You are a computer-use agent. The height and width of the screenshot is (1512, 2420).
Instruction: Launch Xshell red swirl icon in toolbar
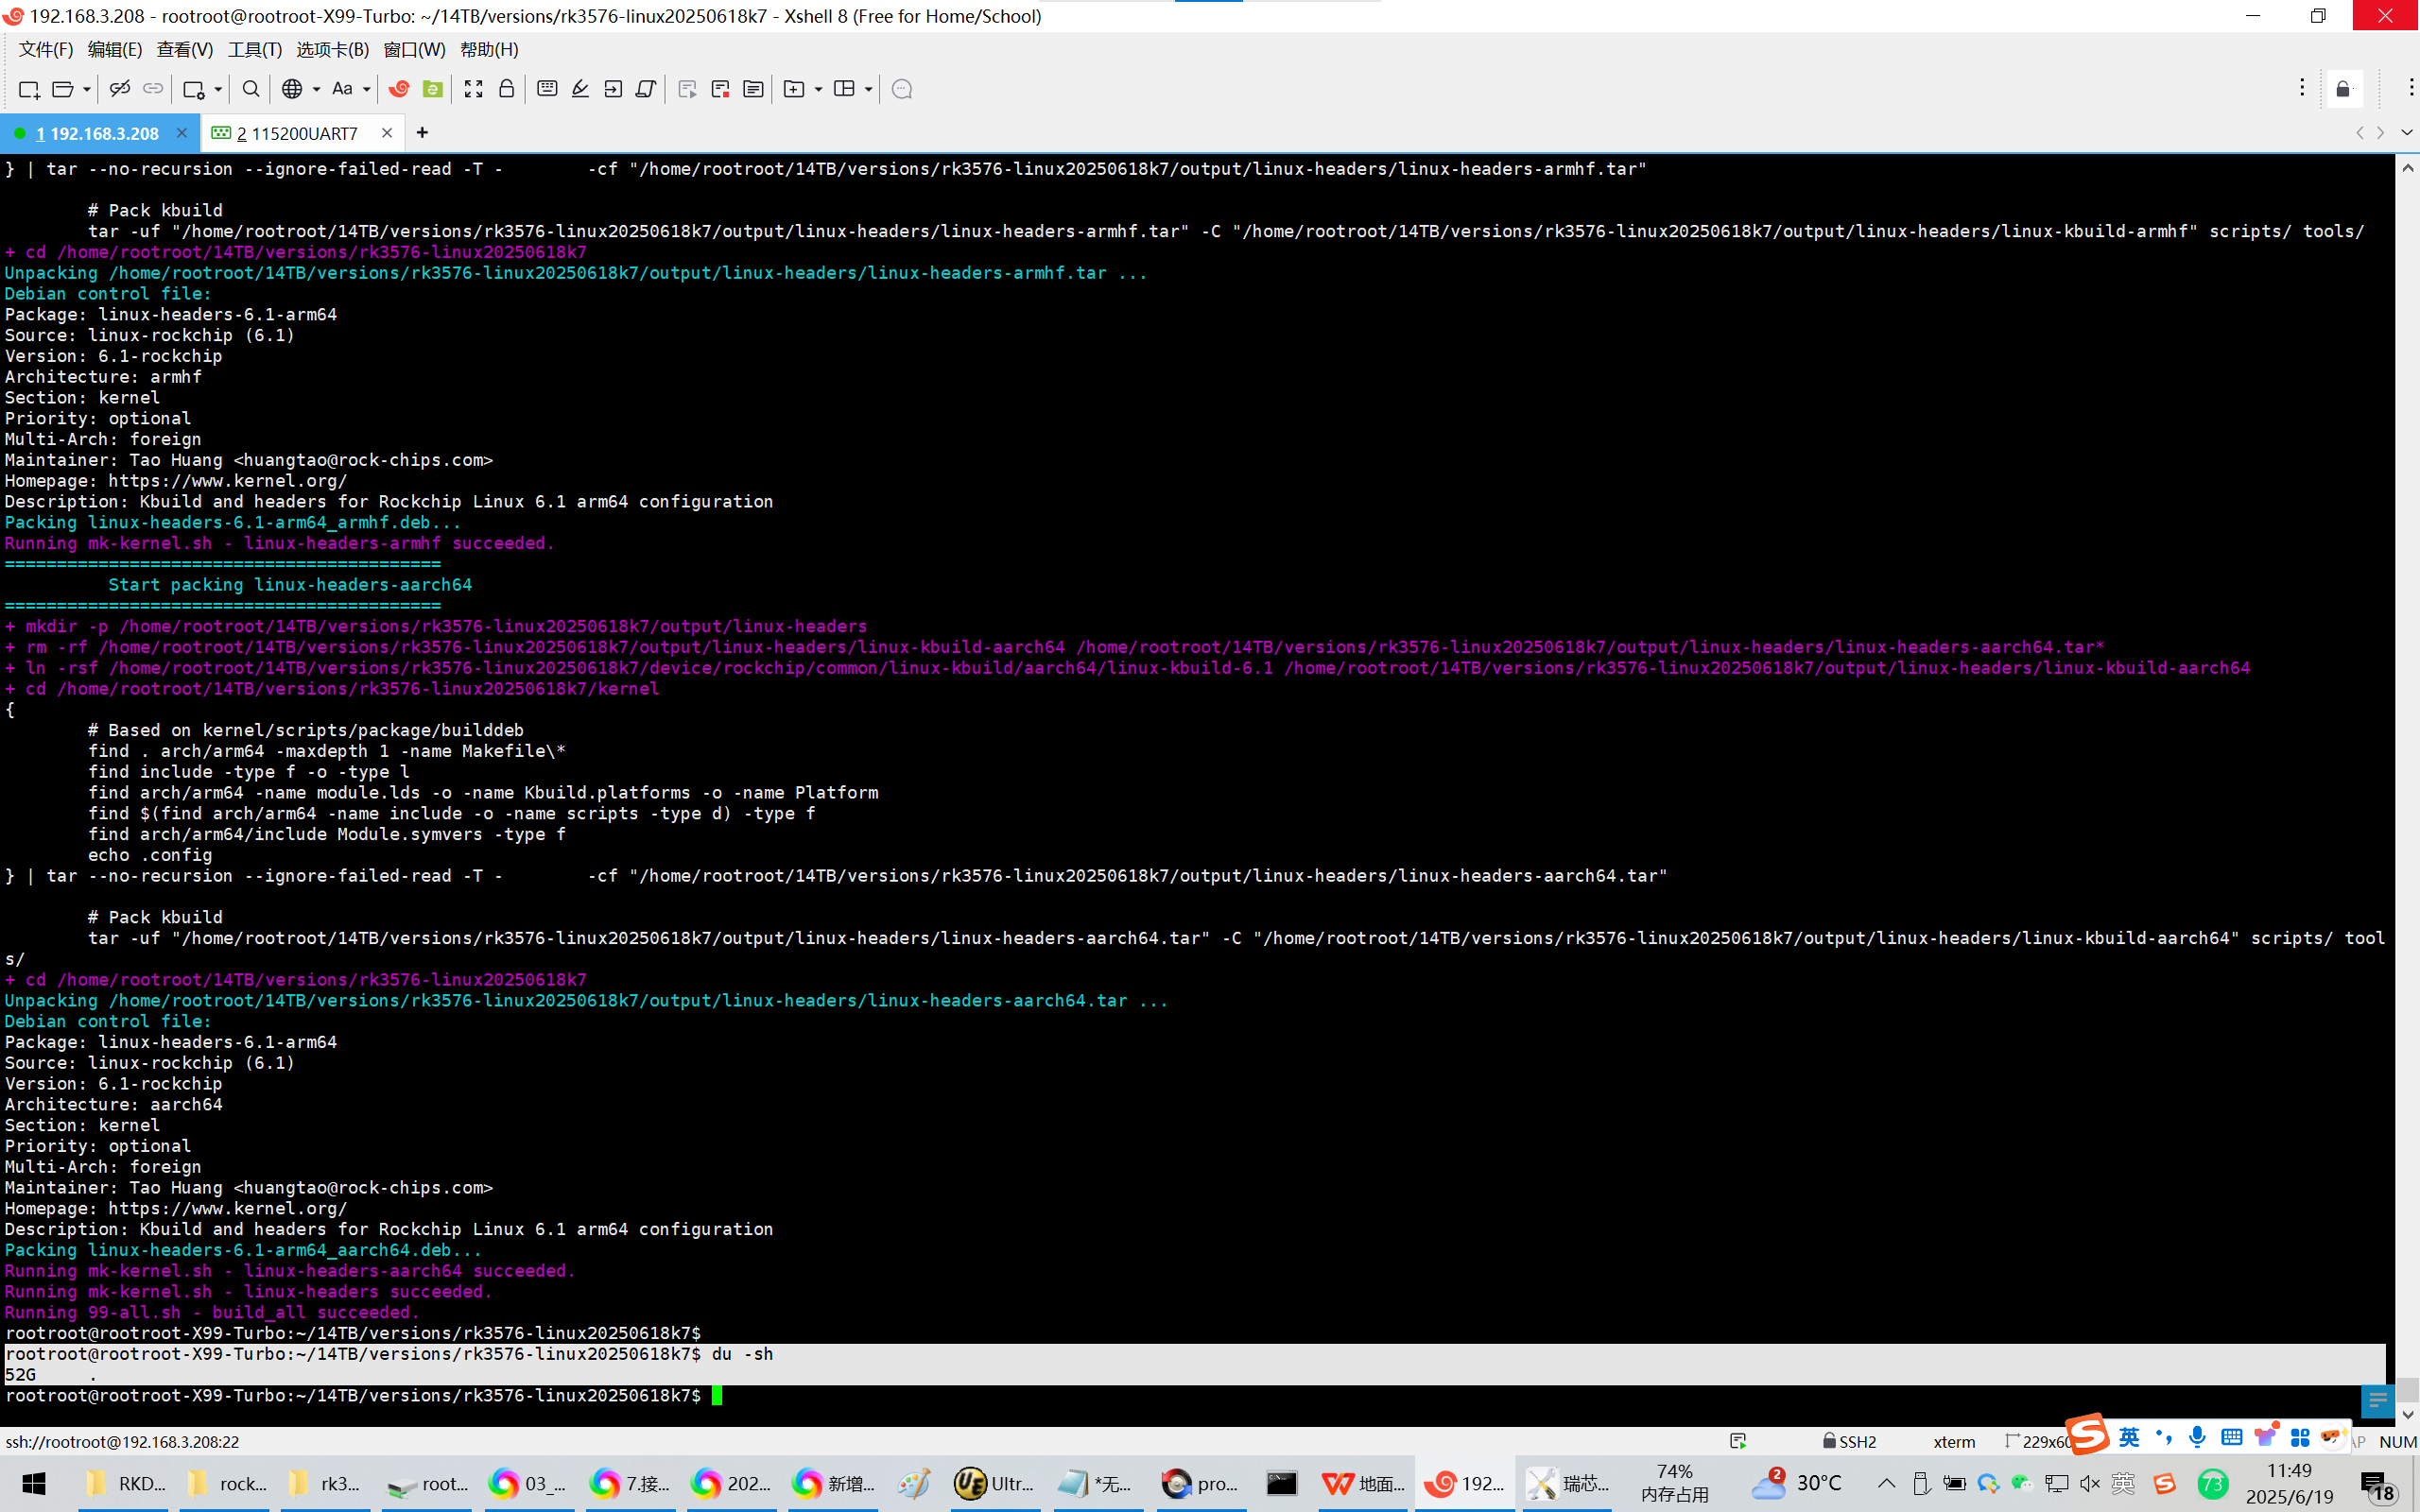point(399,90)
